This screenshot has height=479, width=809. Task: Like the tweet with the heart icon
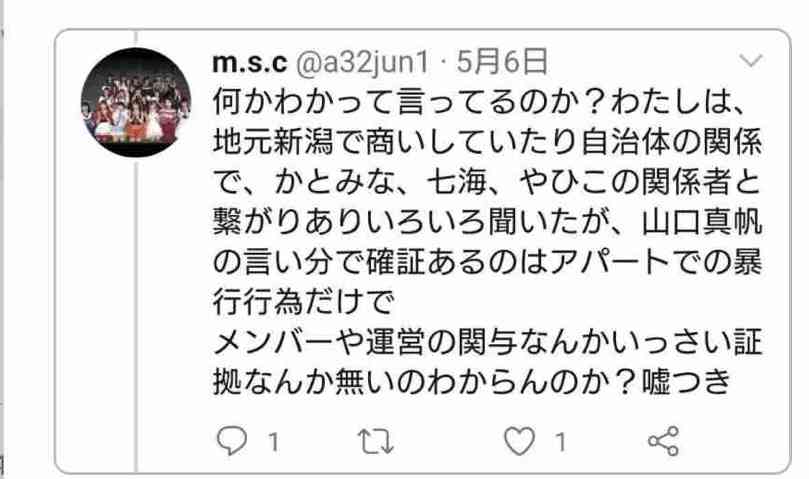519,442
